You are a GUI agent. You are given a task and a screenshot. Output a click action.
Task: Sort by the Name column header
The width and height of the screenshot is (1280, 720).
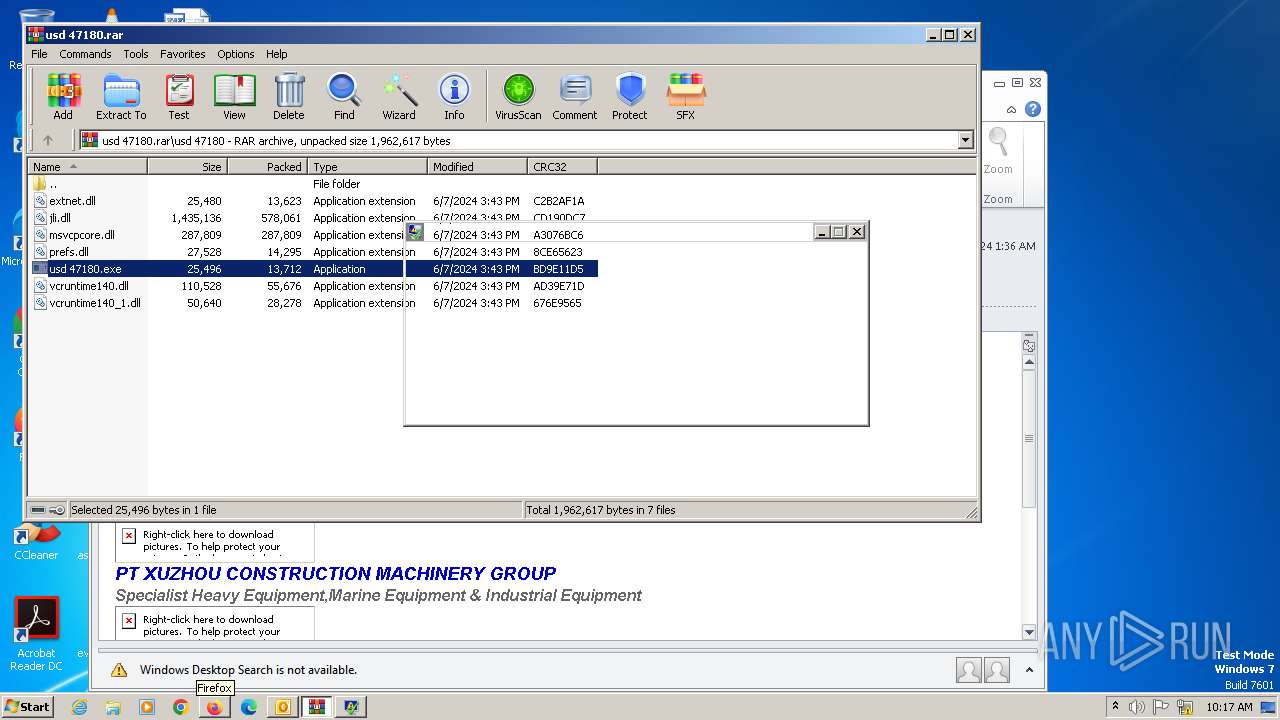(88, 167)
